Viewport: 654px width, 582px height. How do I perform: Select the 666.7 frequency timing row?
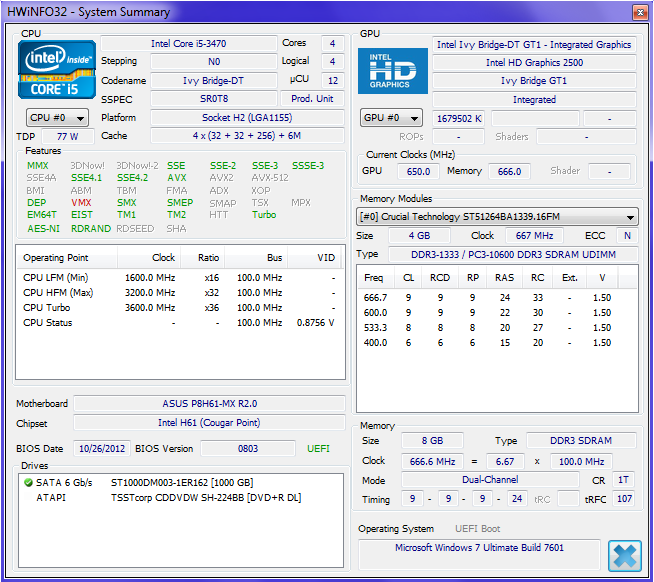[x=497, y=298]
